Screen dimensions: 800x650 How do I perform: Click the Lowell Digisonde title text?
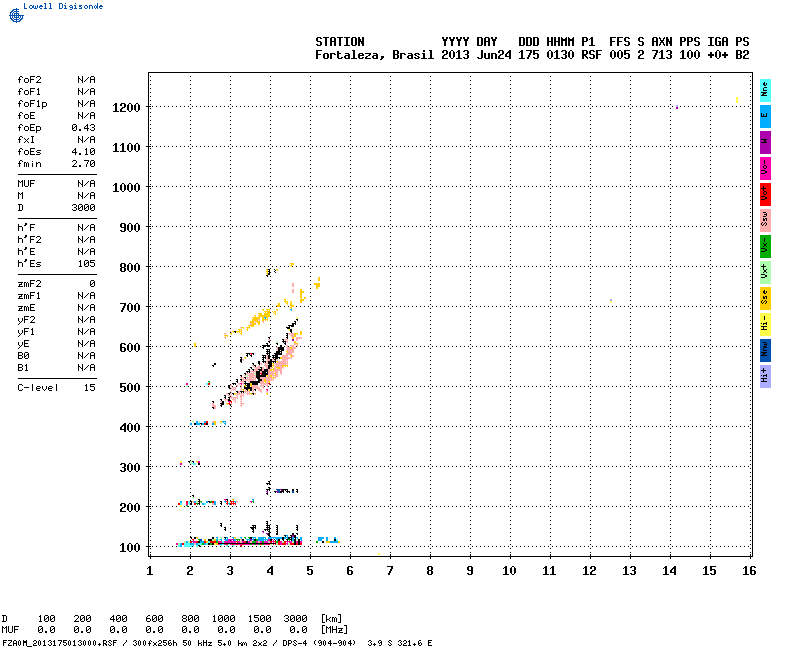tap(63, 6)
